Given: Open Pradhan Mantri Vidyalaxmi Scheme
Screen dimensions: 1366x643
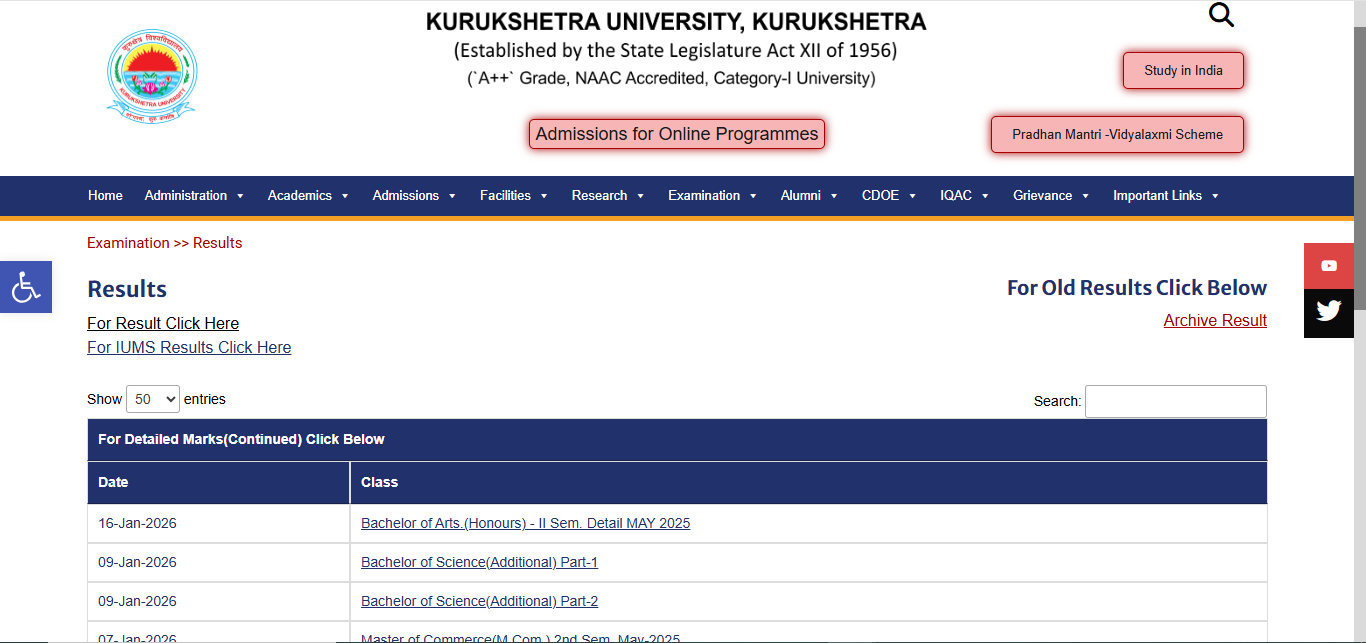Looking at the screenshot, I should 1116,133.
